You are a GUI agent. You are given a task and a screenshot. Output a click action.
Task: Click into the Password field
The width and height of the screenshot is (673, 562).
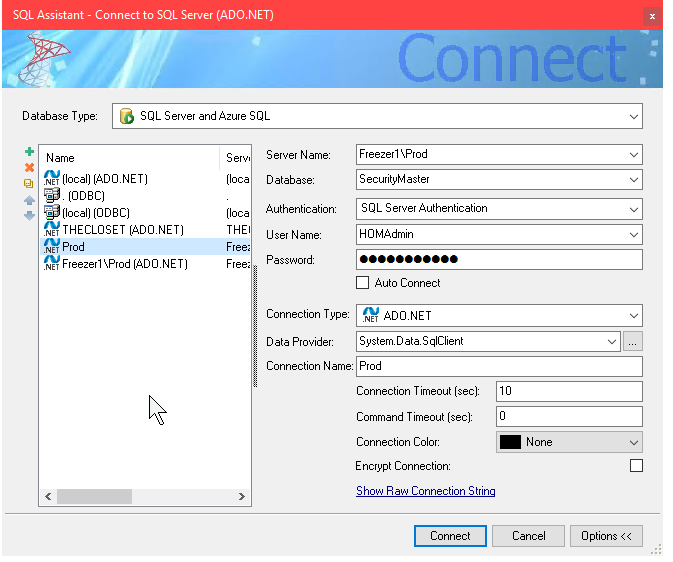(x=499, y=260)
